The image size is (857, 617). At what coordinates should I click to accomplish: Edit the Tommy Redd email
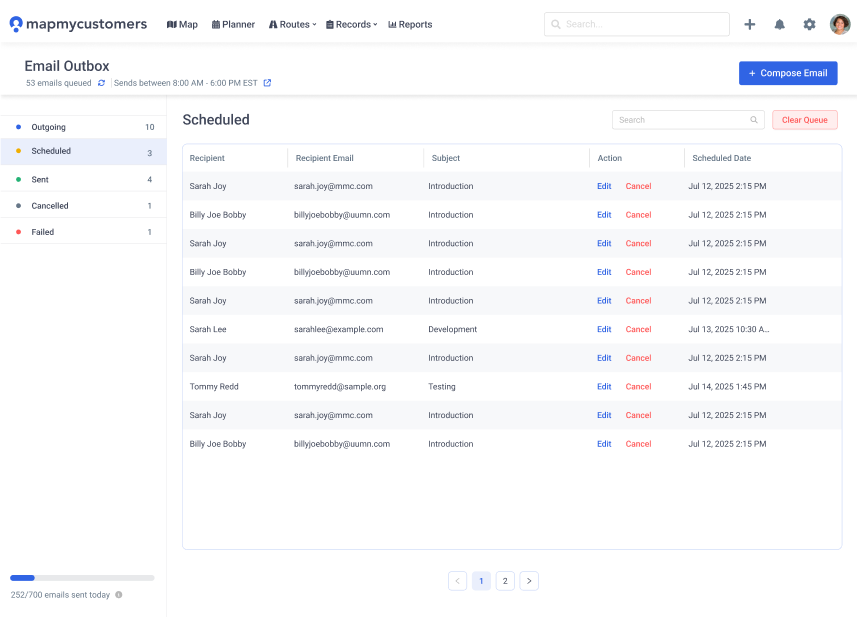[604, 386]
